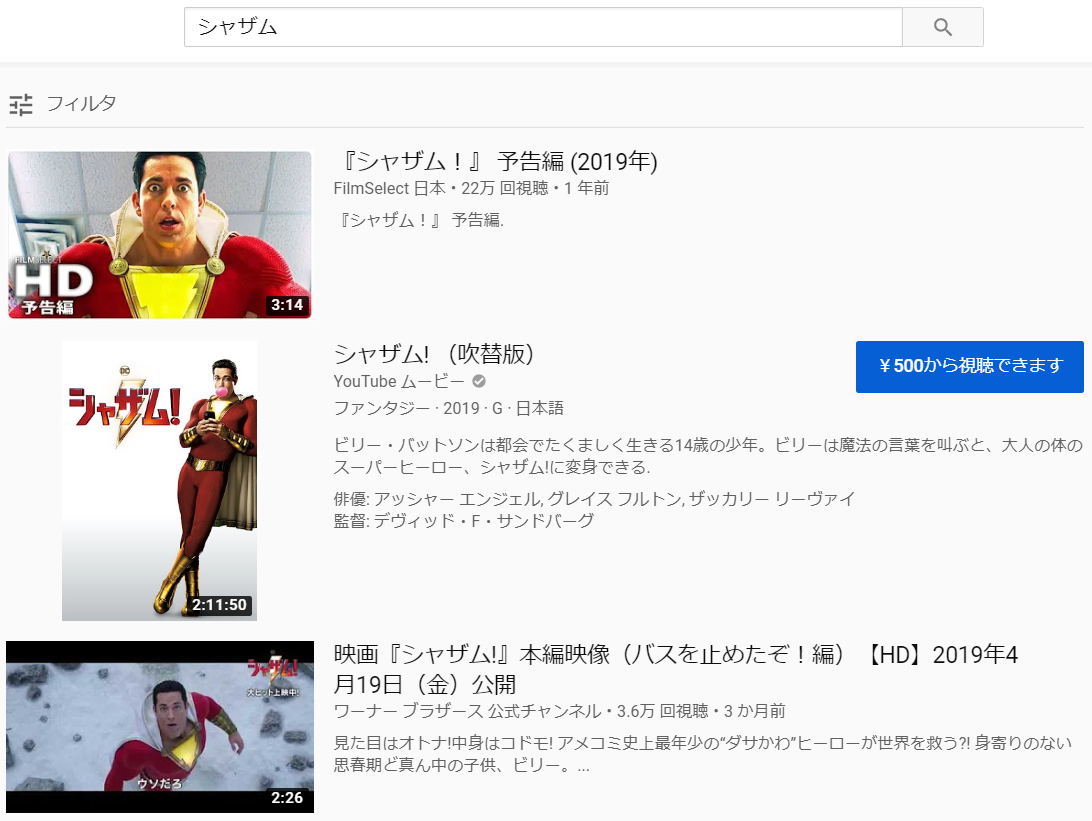Open the 『シャザム！』 予告編 (2019年) title link
Screen dimensions: 1092x821
point(496,162)
